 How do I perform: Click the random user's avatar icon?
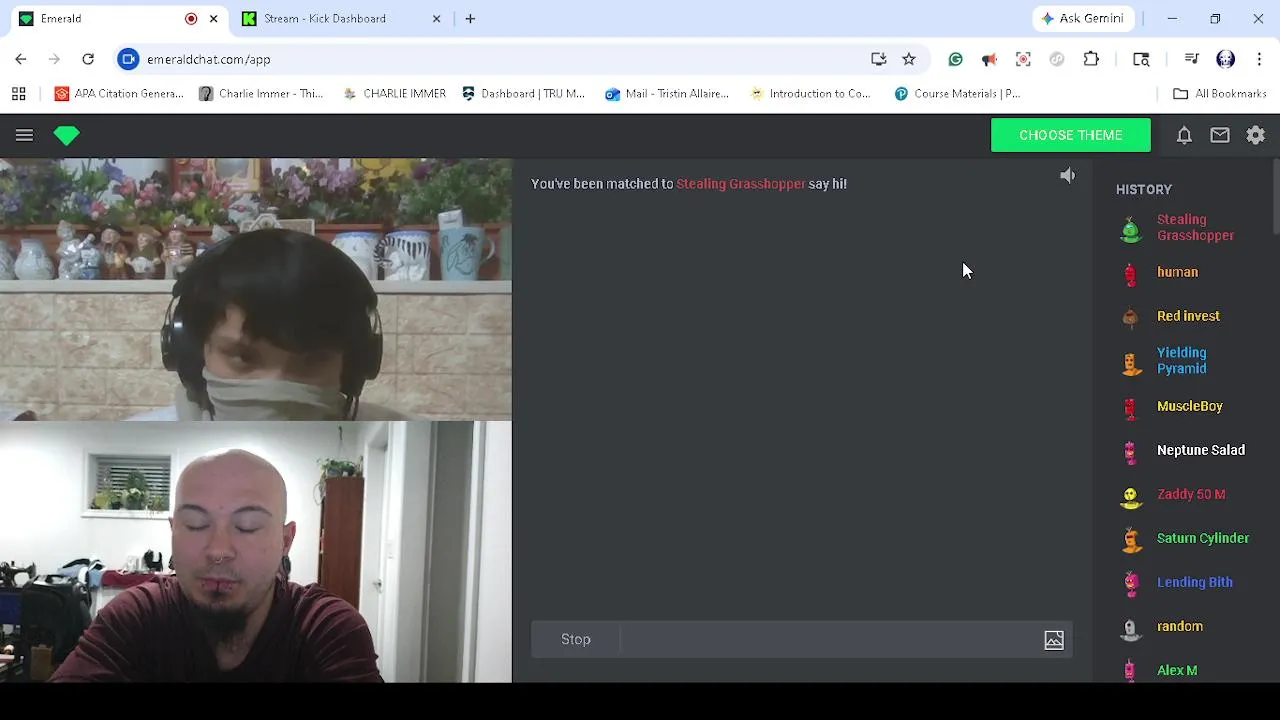pos(1131,627)
